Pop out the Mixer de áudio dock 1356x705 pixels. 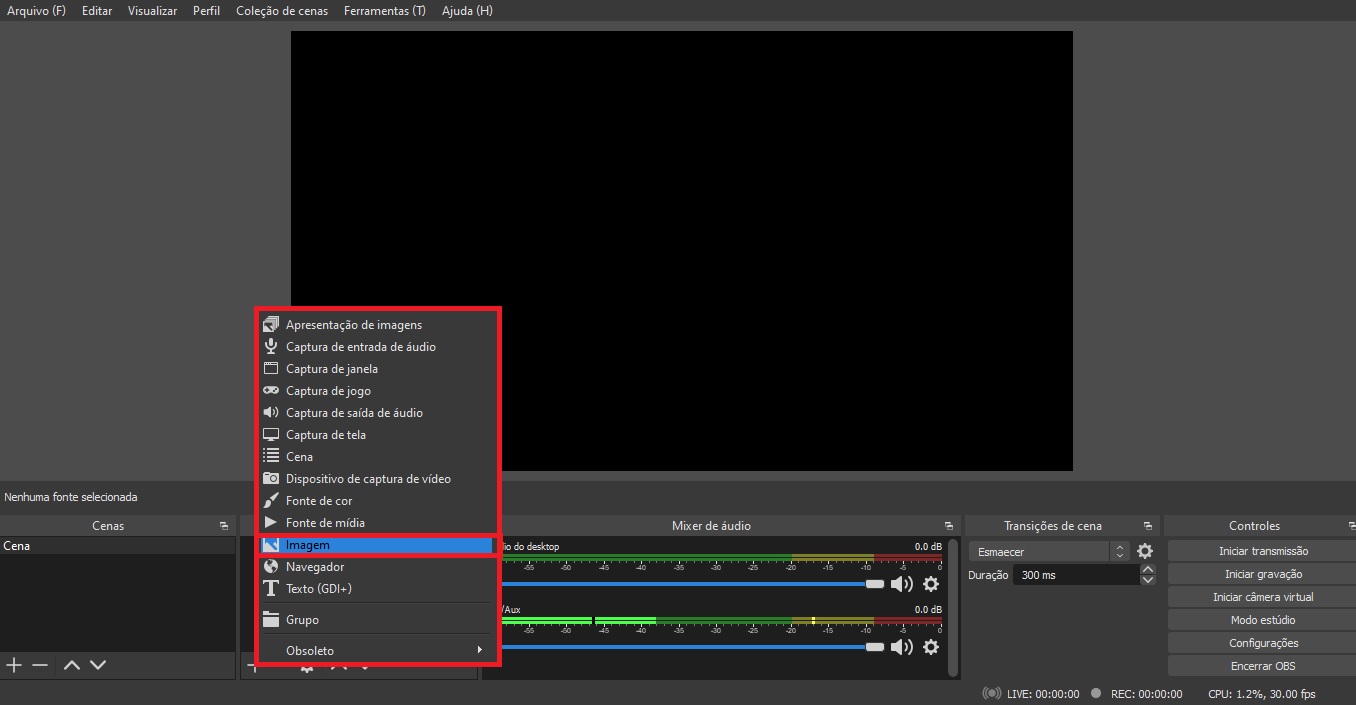click(x=948, y=526)
